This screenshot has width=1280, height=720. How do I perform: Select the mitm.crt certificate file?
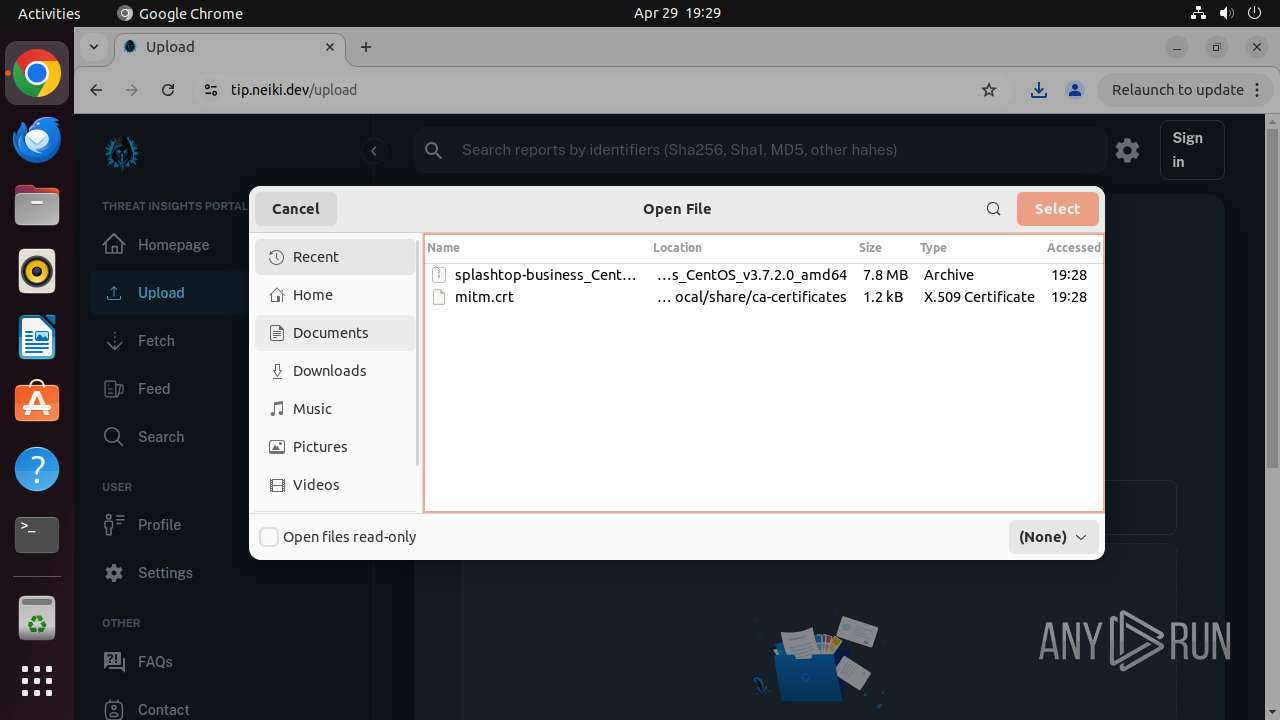[x=764, y=297]
